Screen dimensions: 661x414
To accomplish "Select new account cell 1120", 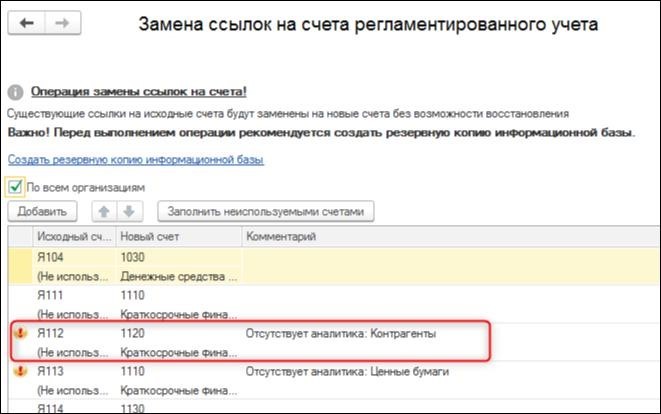I will click(x=134, y=333).
